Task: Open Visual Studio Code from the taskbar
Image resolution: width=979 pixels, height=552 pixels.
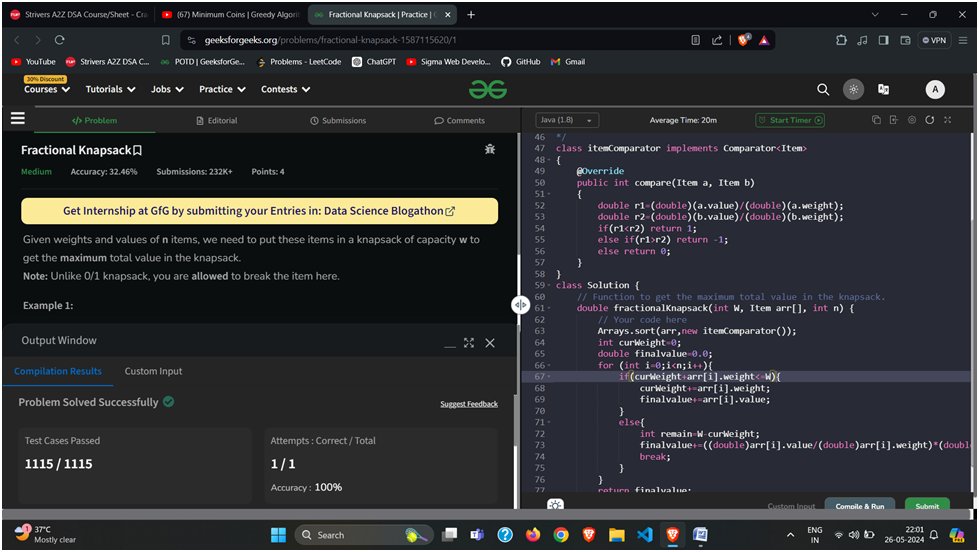Action: [x=645, y=535]
